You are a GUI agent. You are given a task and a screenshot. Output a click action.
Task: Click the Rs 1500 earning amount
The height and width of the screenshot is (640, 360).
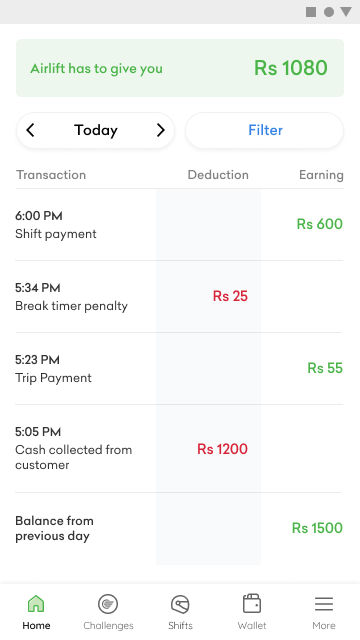coord(317,528)
